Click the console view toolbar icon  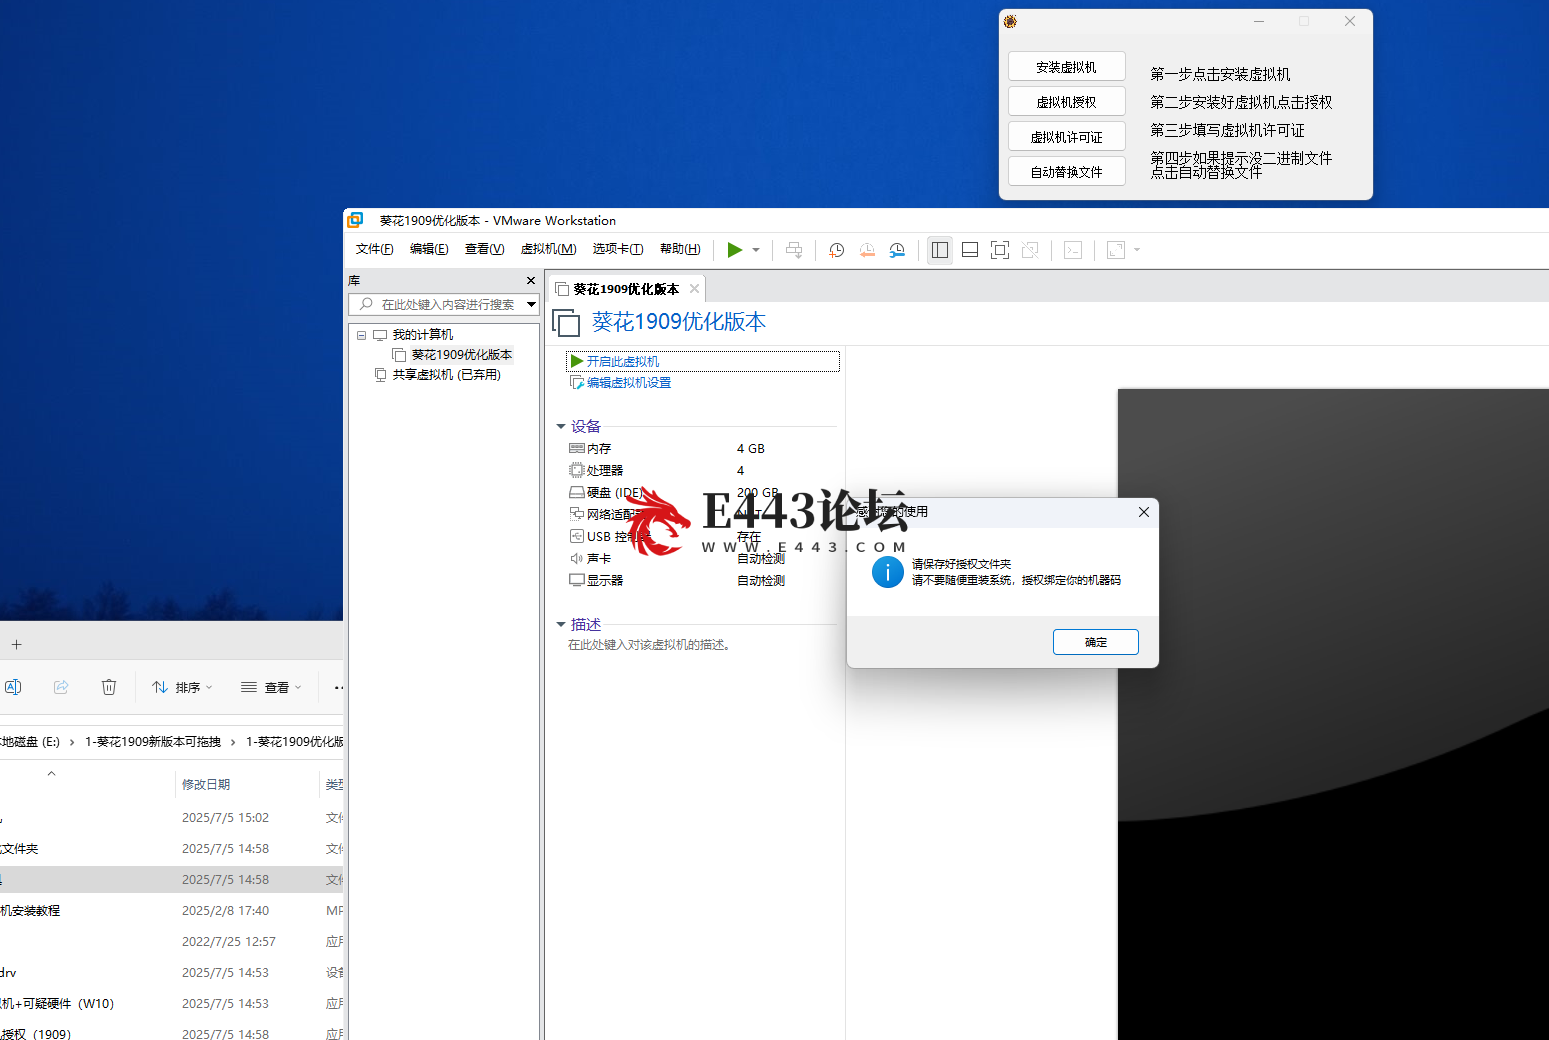coord(1073,250)
